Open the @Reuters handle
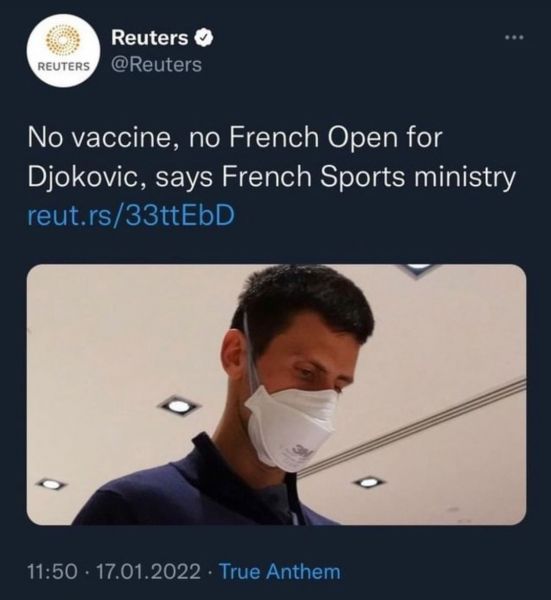This screenshot has width=551, height=600. coord(156,64)
